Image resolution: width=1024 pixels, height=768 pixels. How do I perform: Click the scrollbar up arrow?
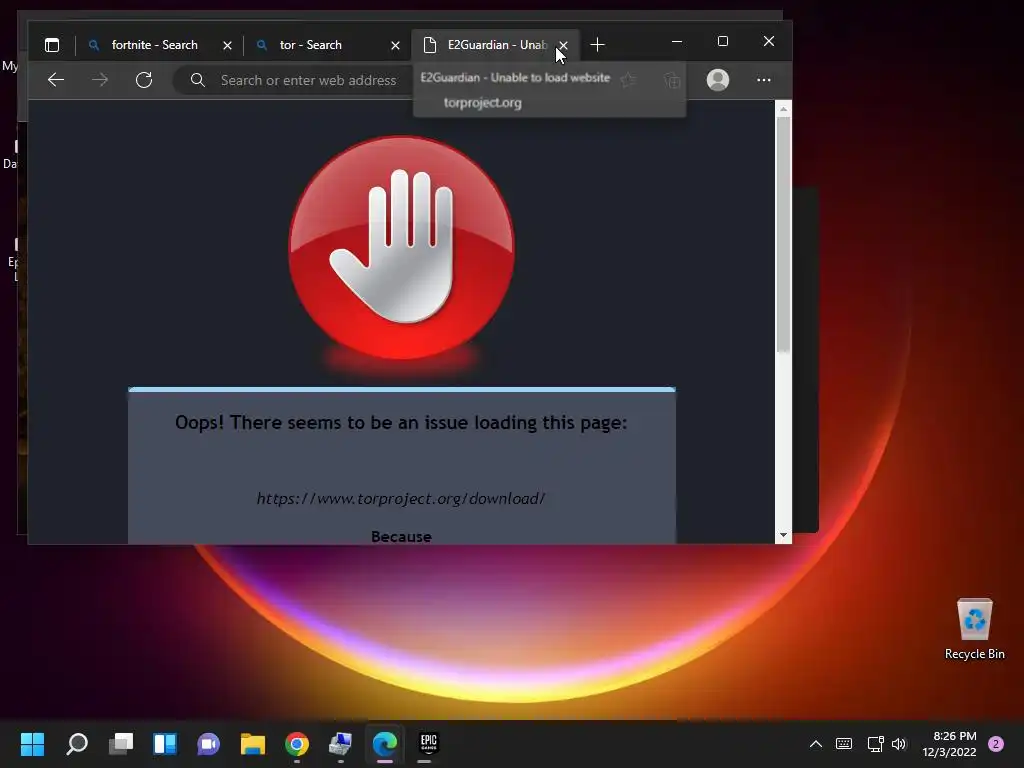click(x=783, y=109)
